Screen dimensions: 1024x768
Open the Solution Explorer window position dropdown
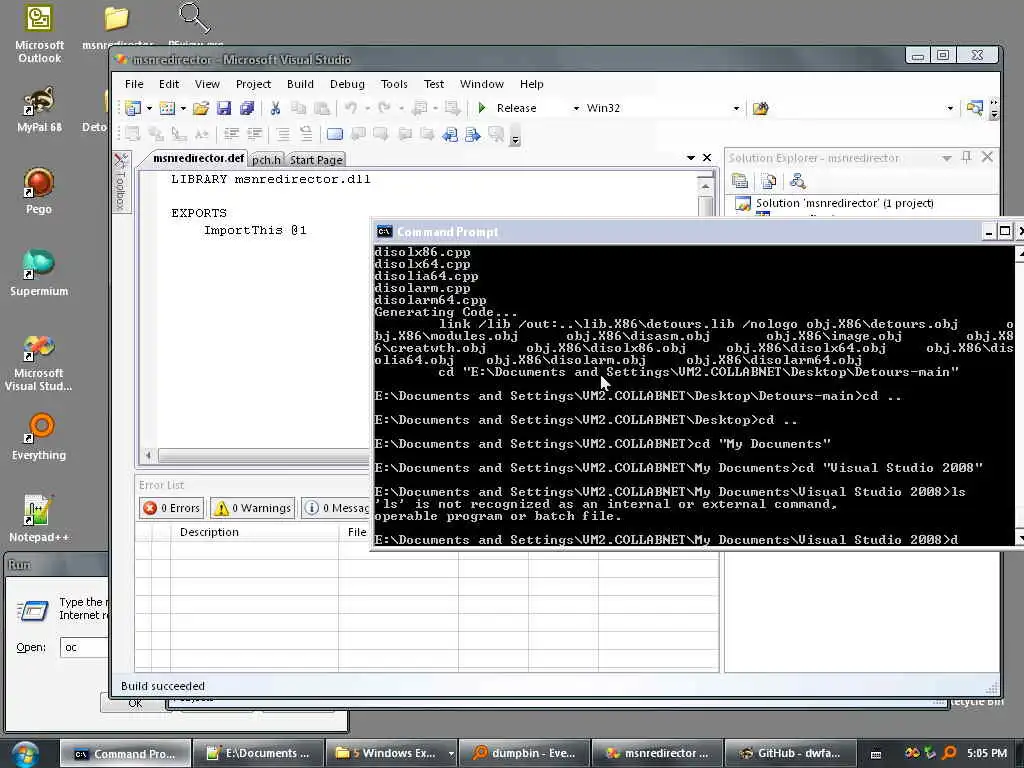pyautogui.click(x=946, y=158)
